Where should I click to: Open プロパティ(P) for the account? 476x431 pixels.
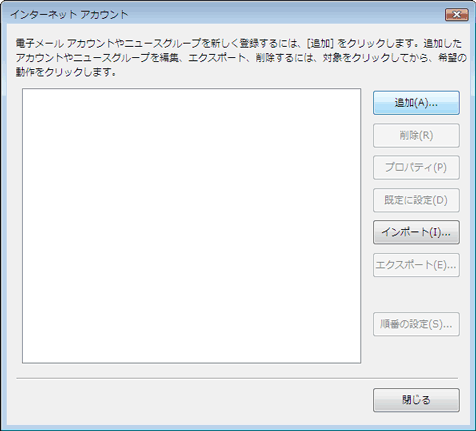point(416,167)
